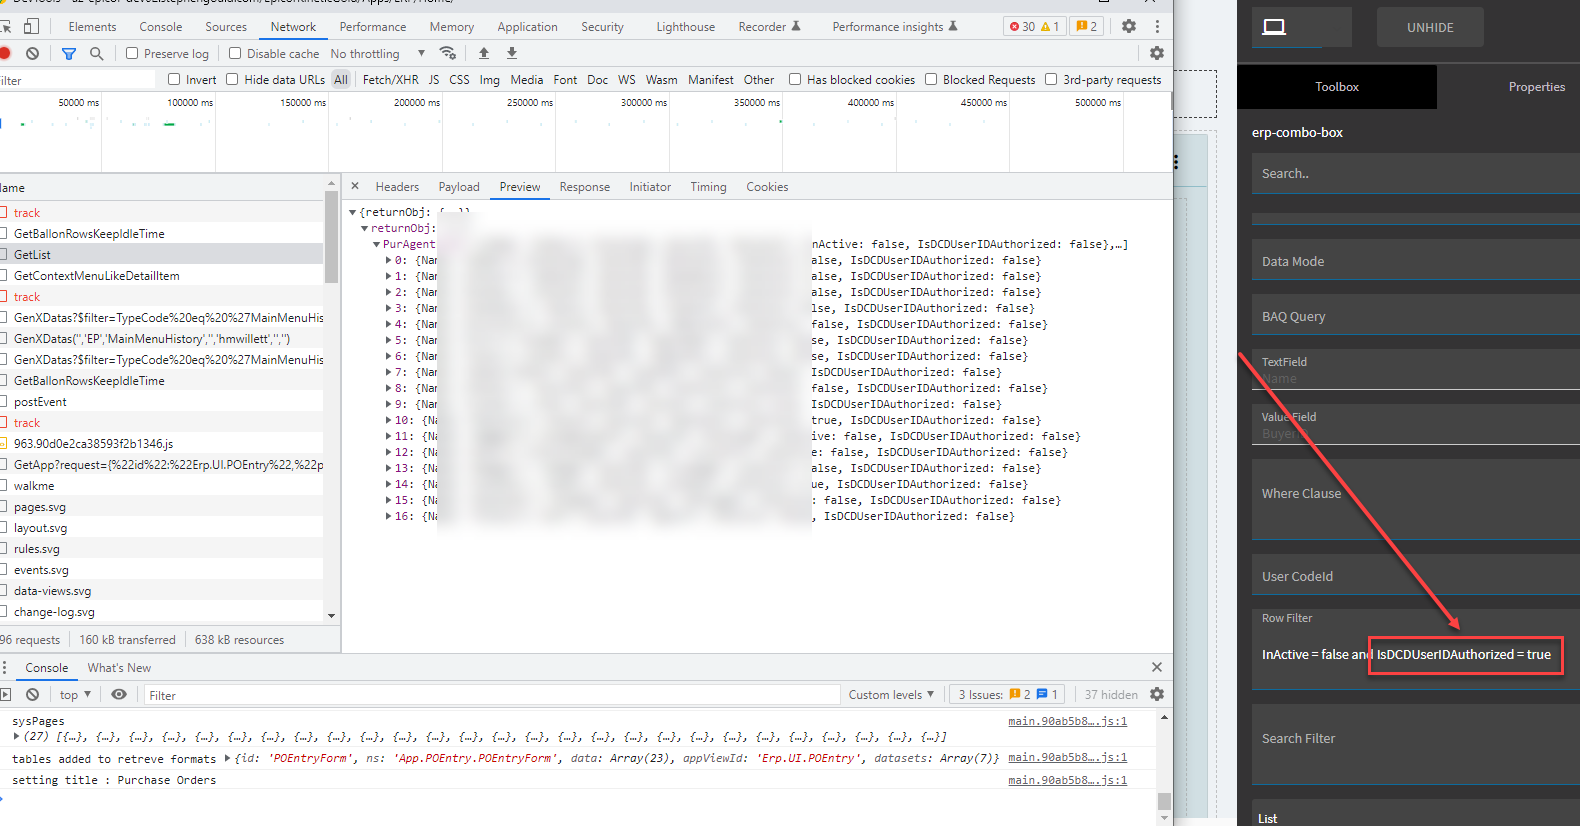Enable the Disable cache checkbox
Viewport: 1580px width, 826px height.
tap(235, 53)
